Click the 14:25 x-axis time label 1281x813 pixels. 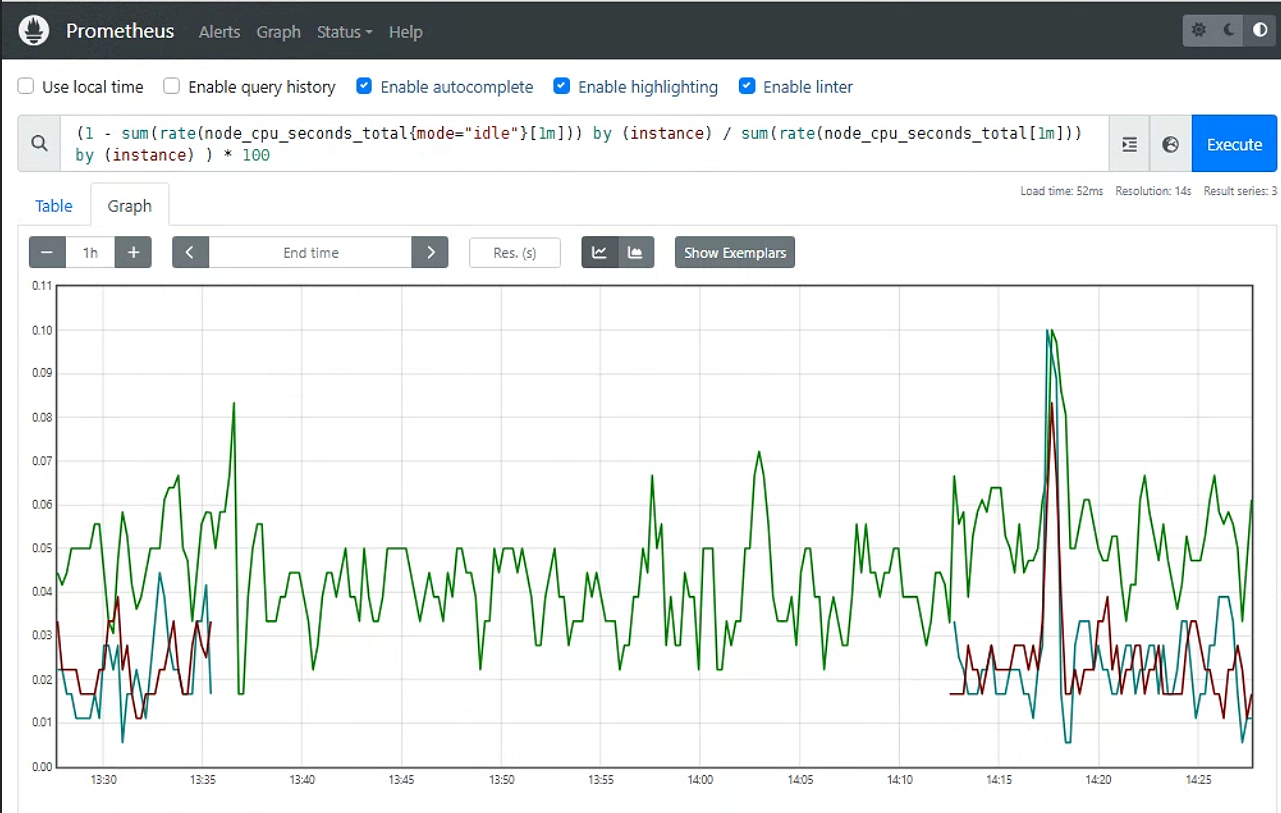coord(1198,779)
